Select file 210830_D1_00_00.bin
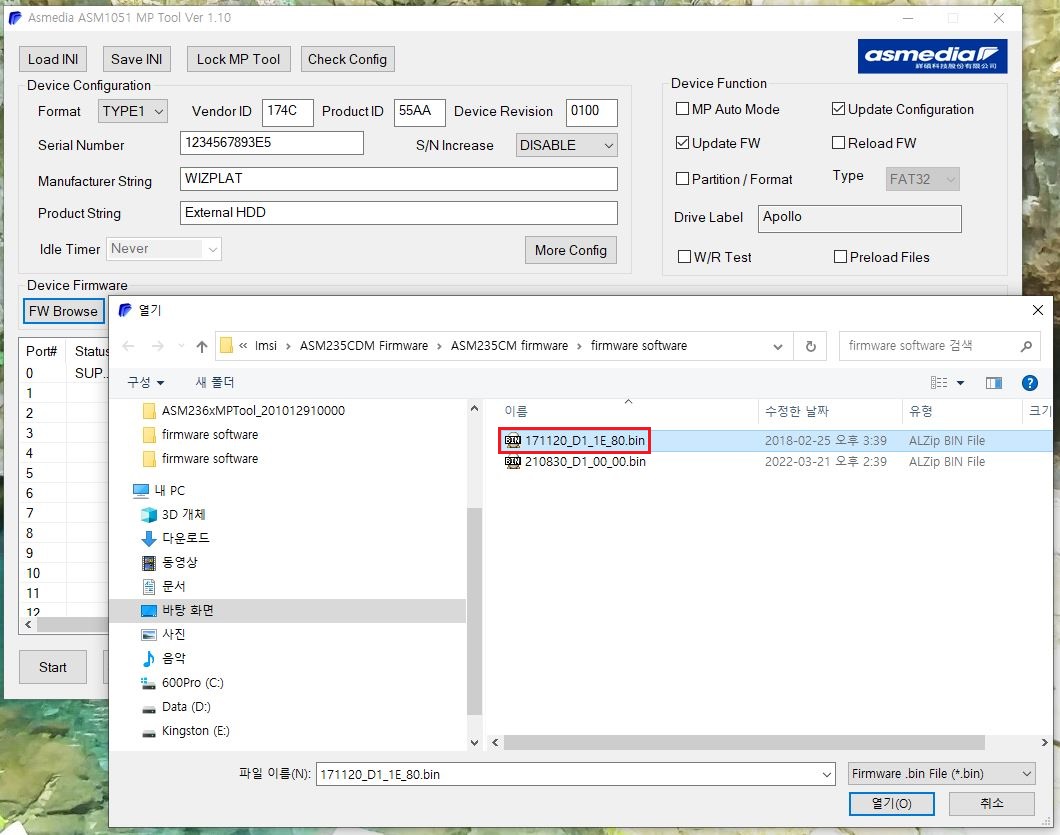 (x=575, y=462)
